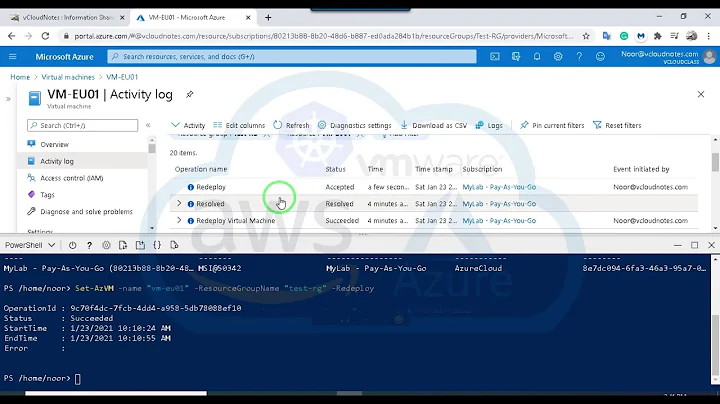The image size is (720, 404).
Task: Refresh the activity log
Action: (291, 125)
